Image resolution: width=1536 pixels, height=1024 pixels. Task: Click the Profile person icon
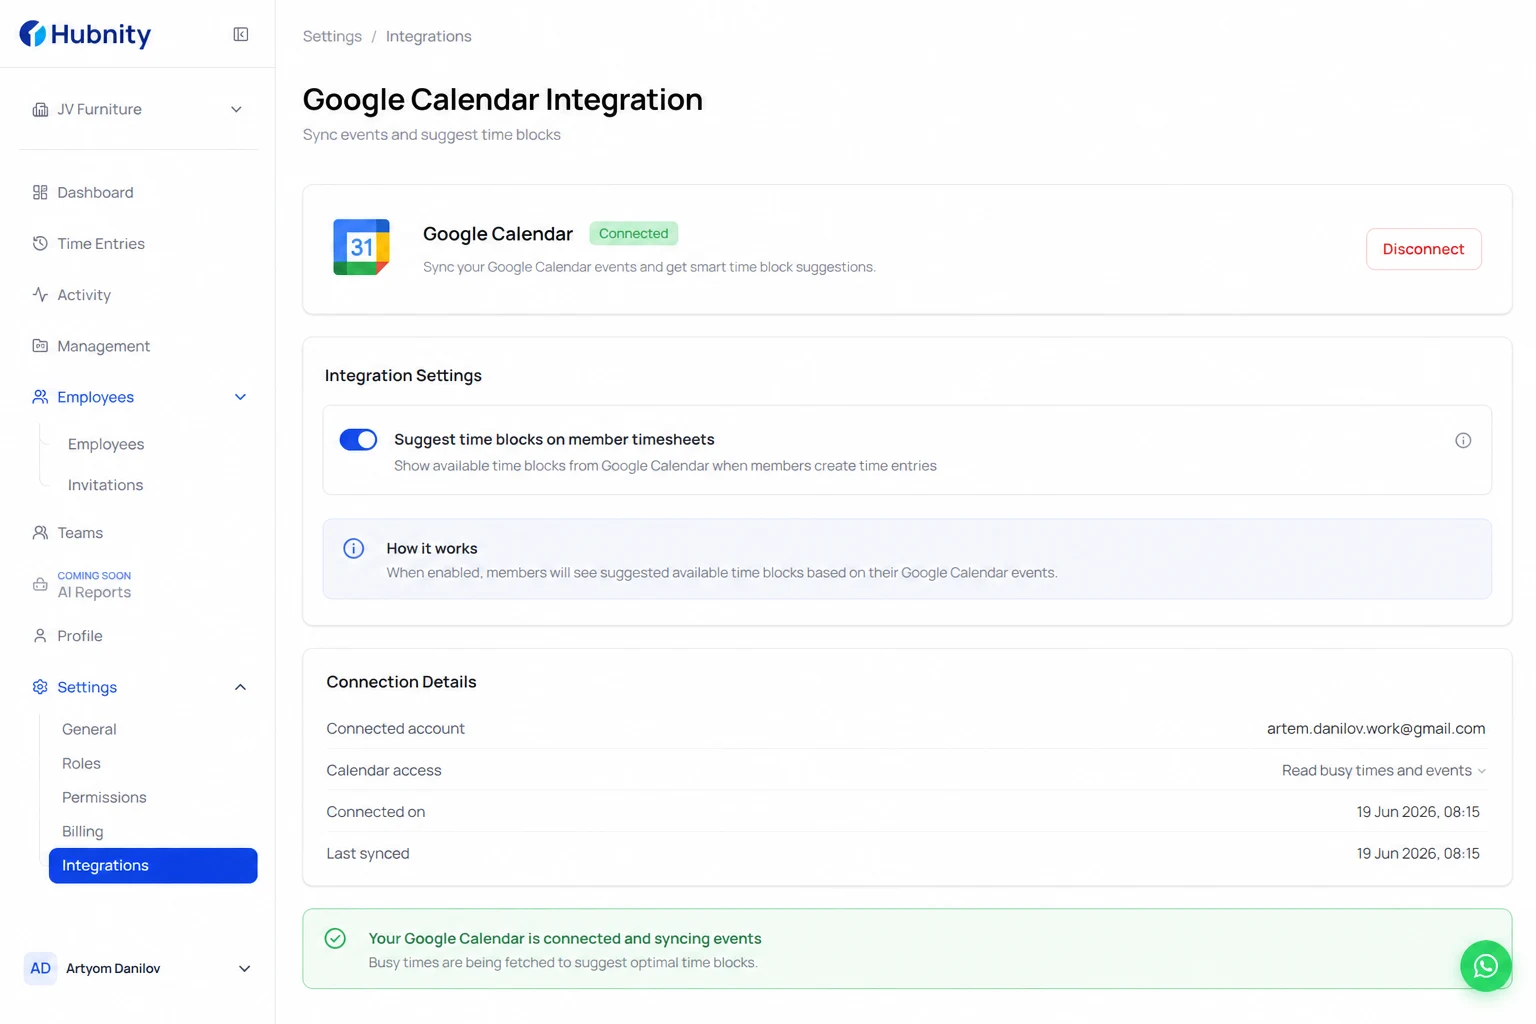[40, 636]
